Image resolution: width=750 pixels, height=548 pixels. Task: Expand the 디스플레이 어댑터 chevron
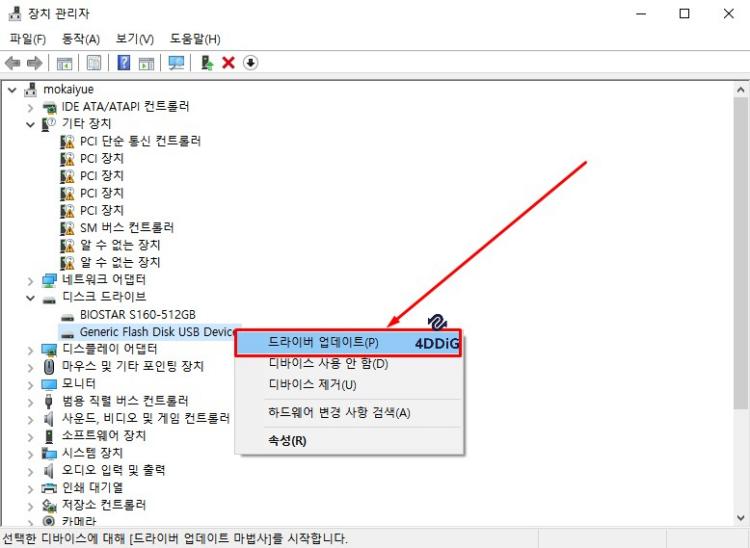30,350
